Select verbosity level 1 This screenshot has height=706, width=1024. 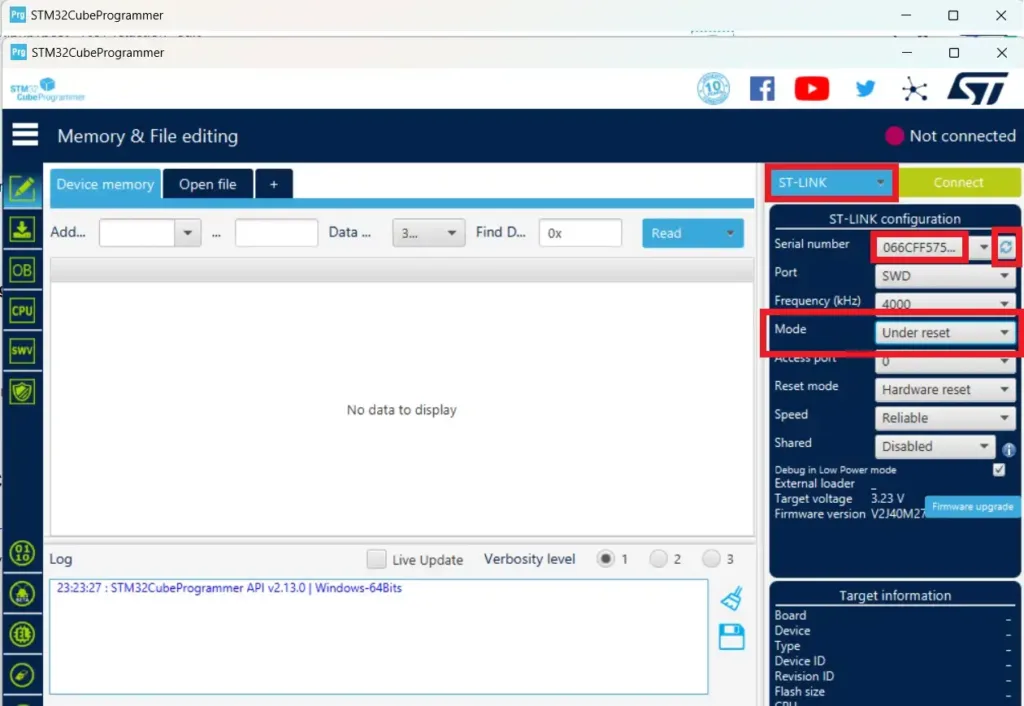[x=606, y=559]
